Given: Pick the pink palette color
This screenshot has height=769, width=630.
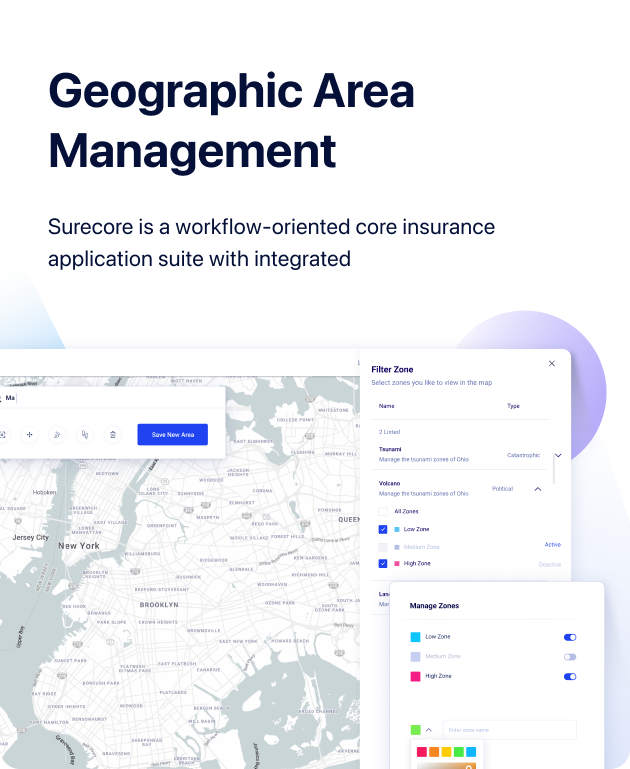Looking at the screenshot, I should (422, 752).
